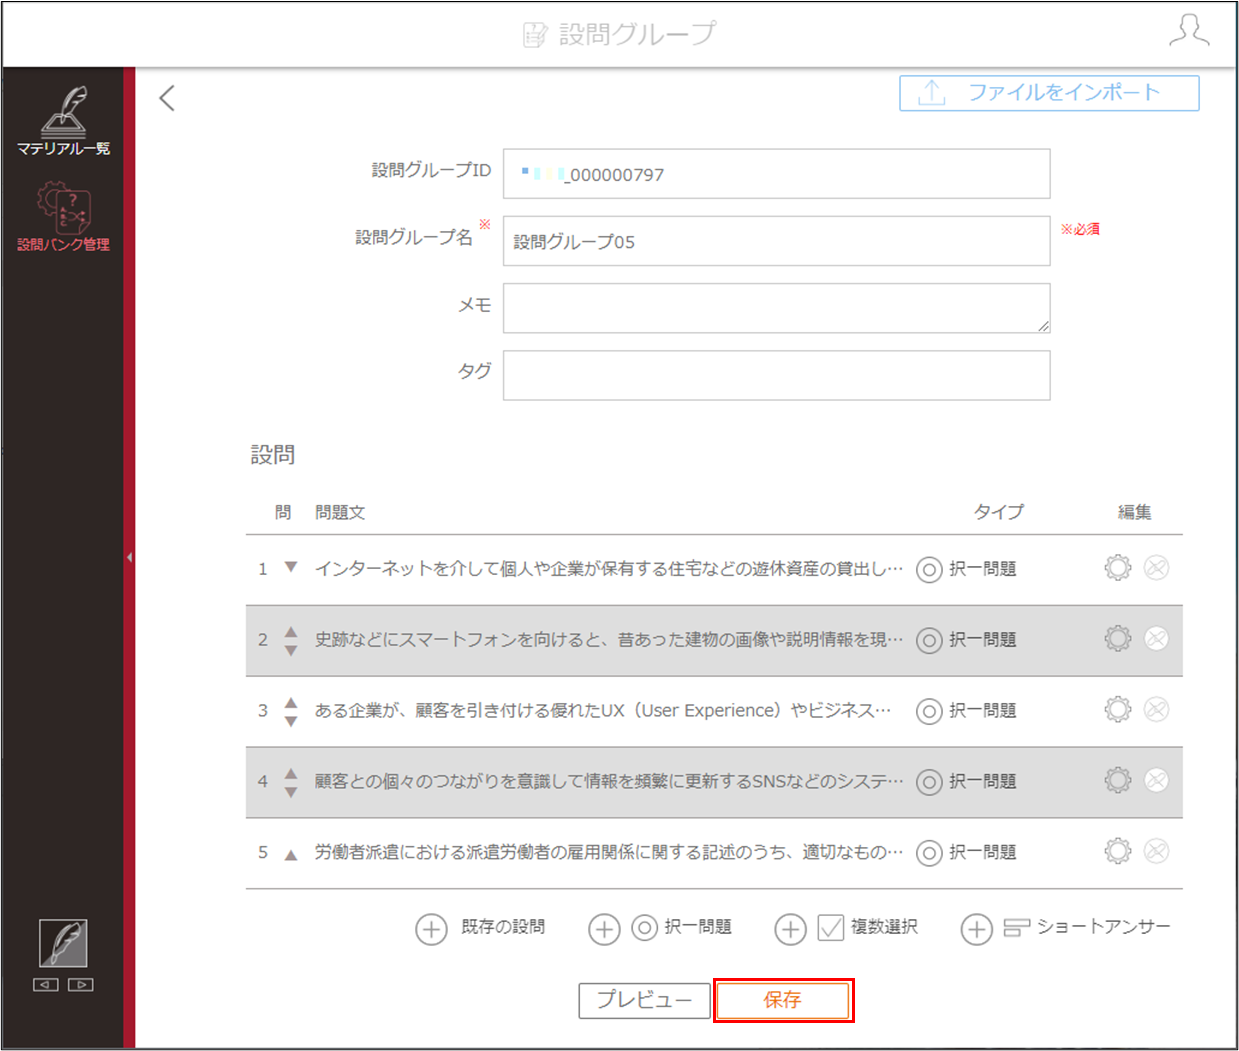Delete question 2 with its X icon
Screen dimensions: 1239x1051
1156,639
